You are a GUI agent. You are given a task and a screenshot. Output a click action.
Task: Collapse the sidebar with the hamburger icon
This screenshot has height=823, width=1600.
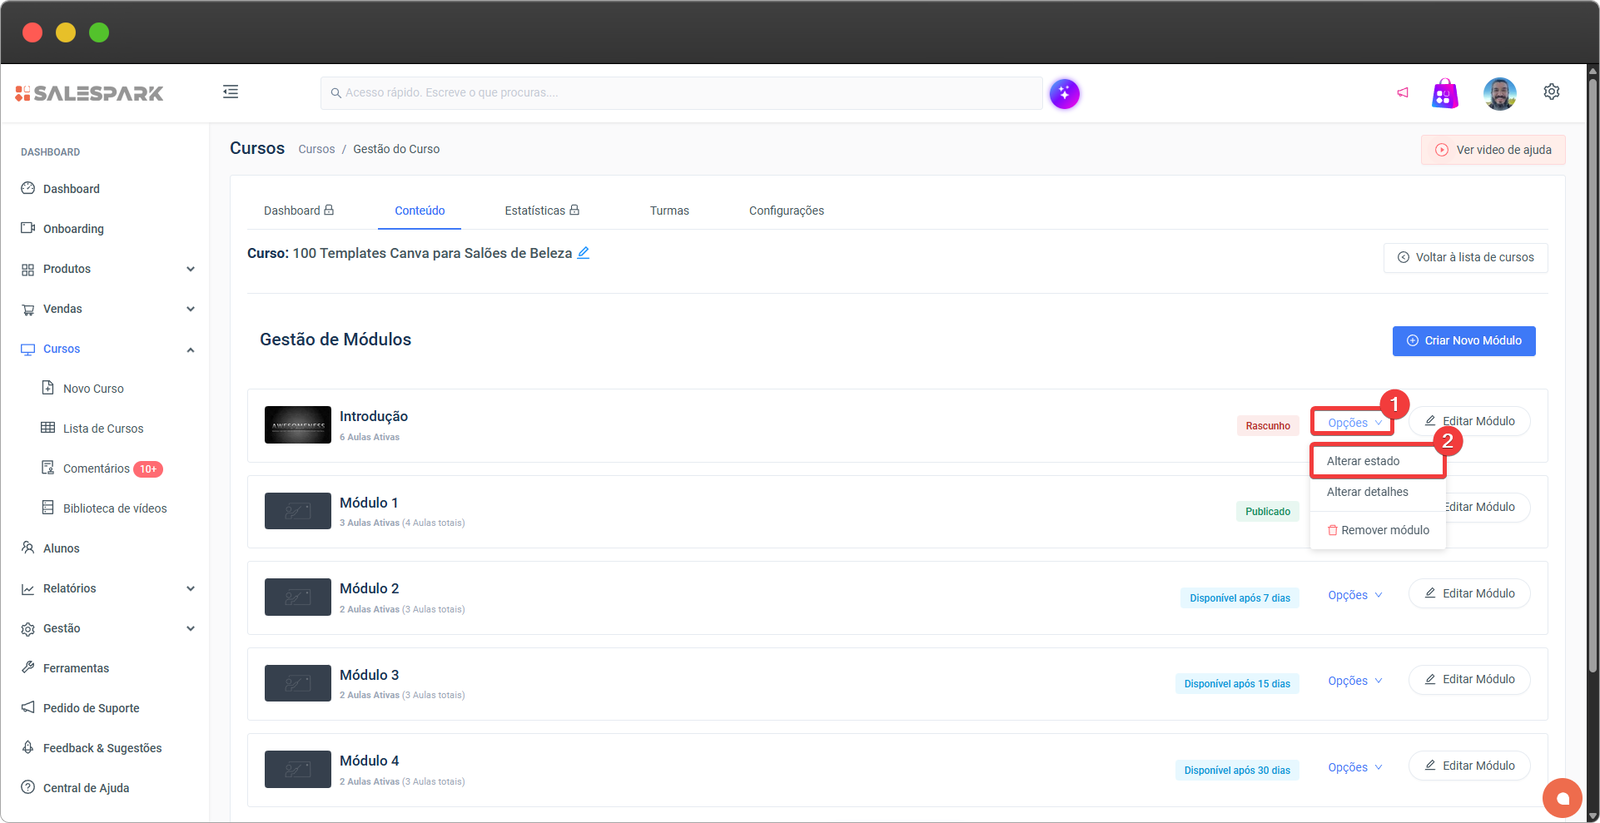tap(230, 92)
